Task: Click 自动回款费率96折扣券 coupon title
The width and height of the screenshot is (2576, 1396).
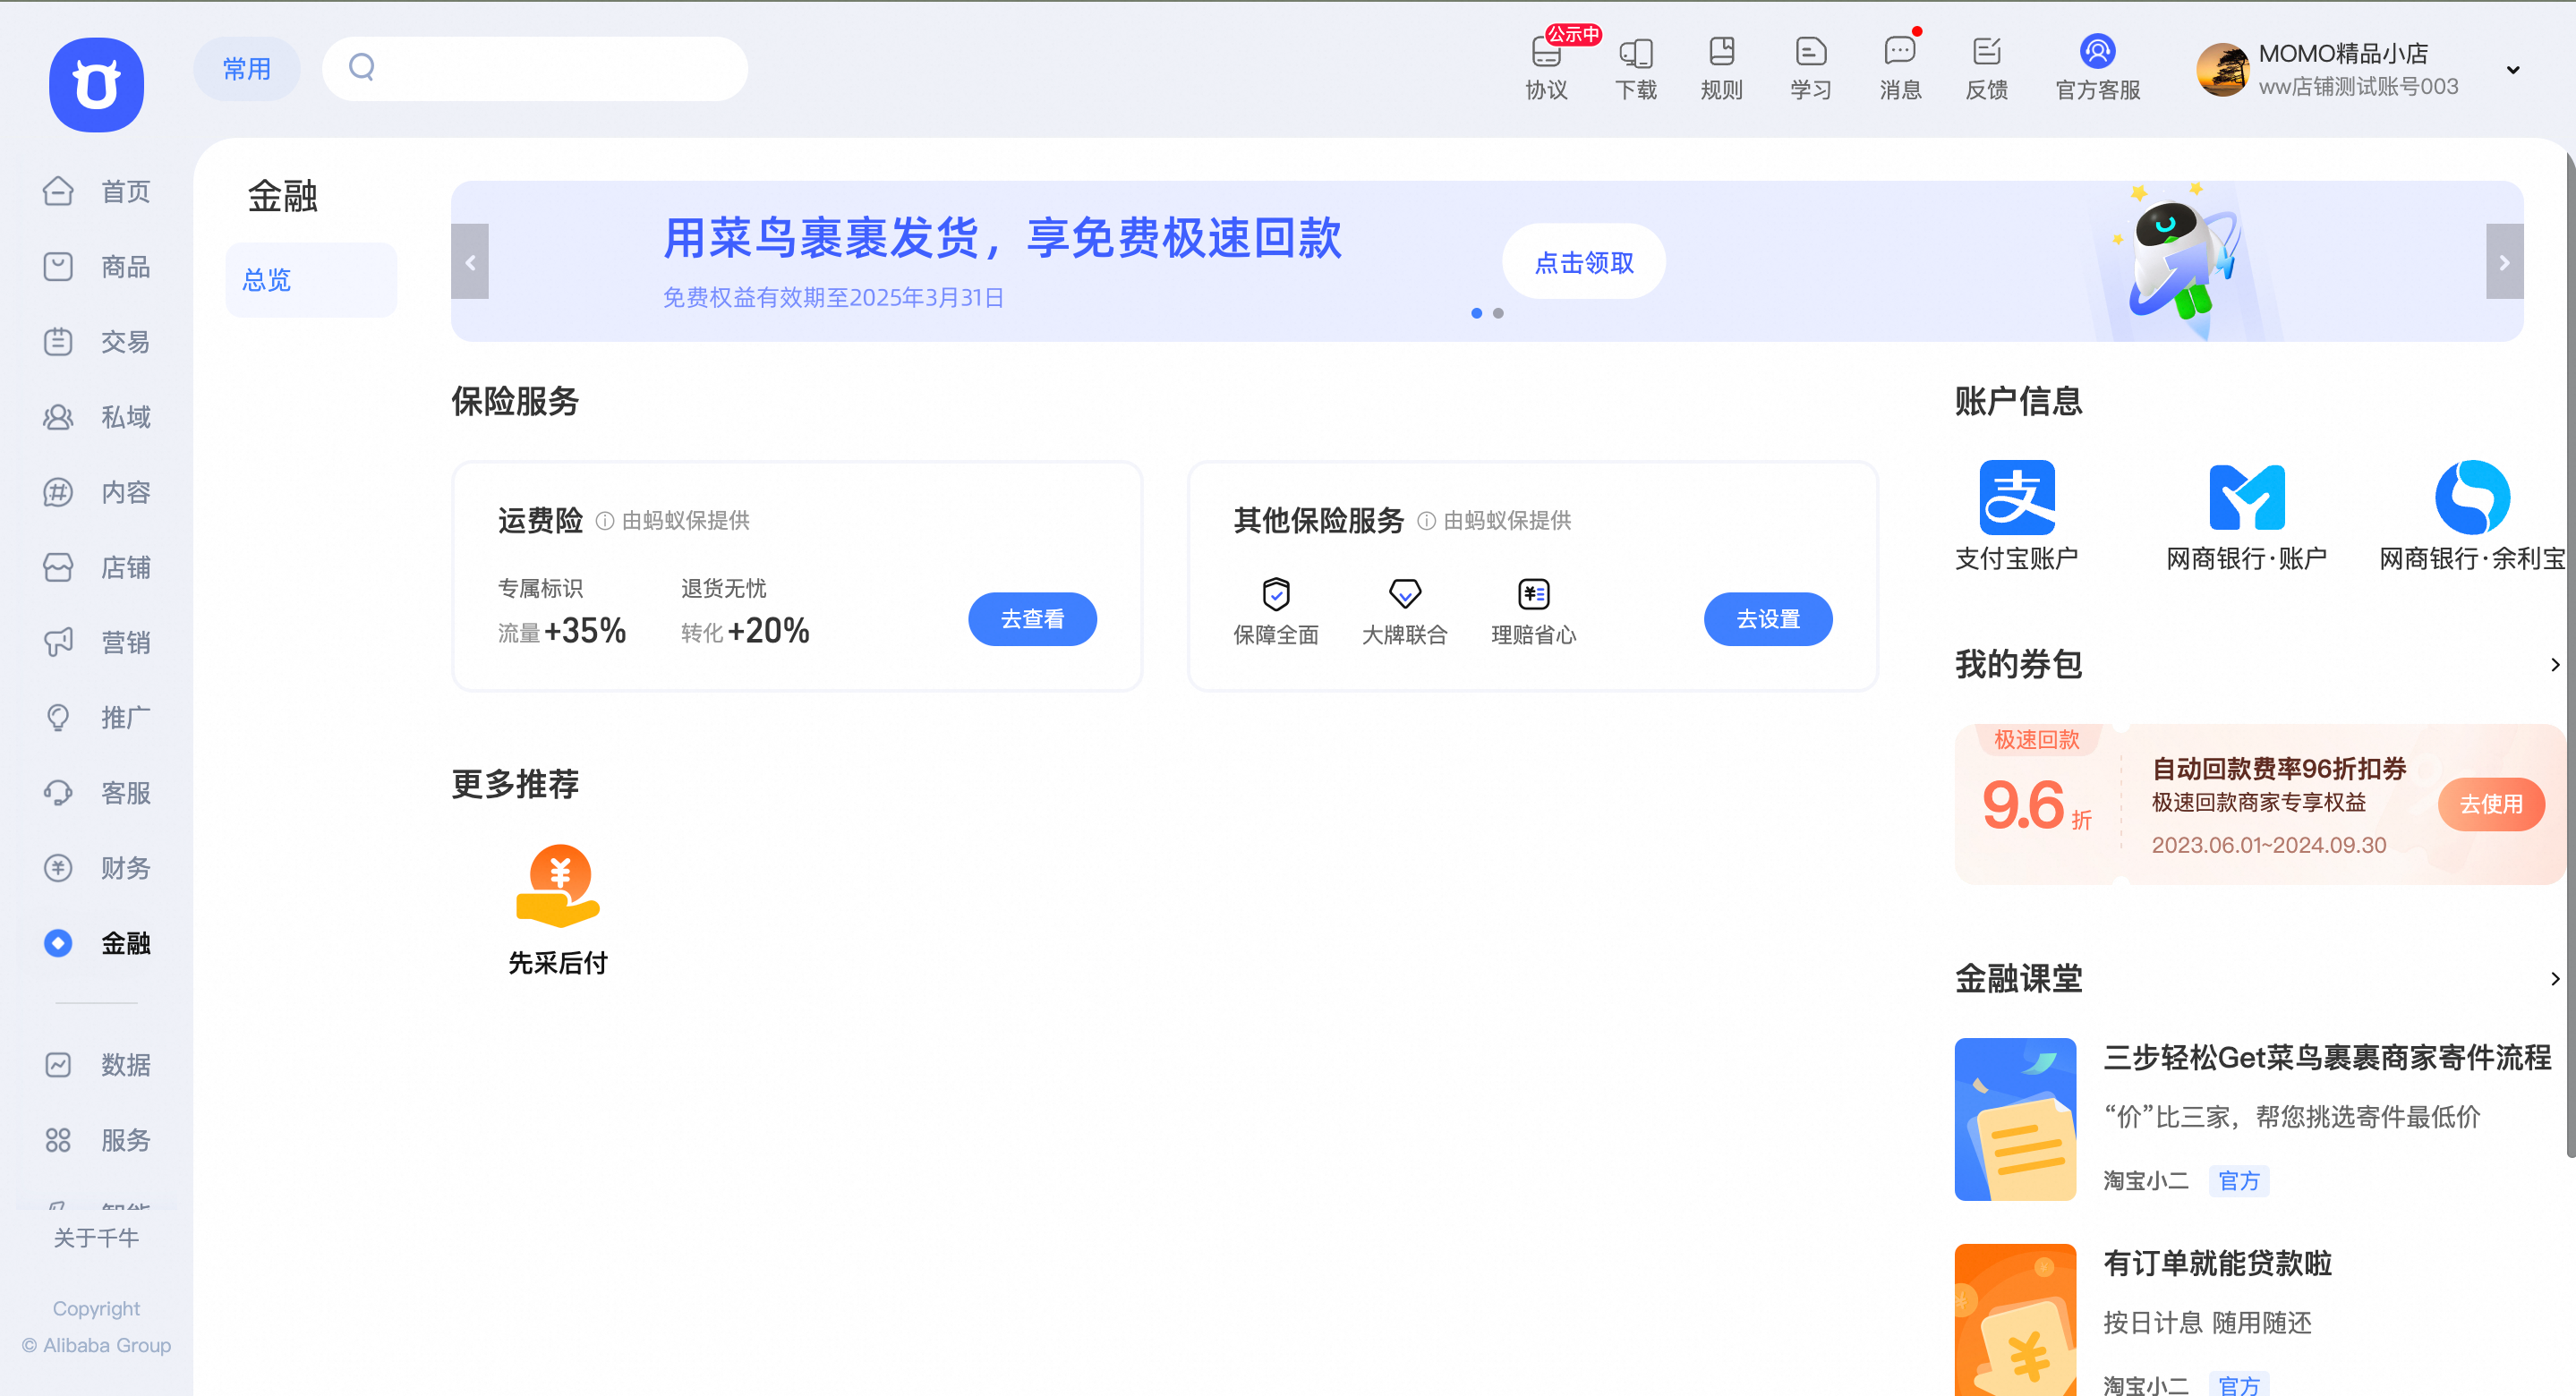Action: click(x=2279, y=768)
